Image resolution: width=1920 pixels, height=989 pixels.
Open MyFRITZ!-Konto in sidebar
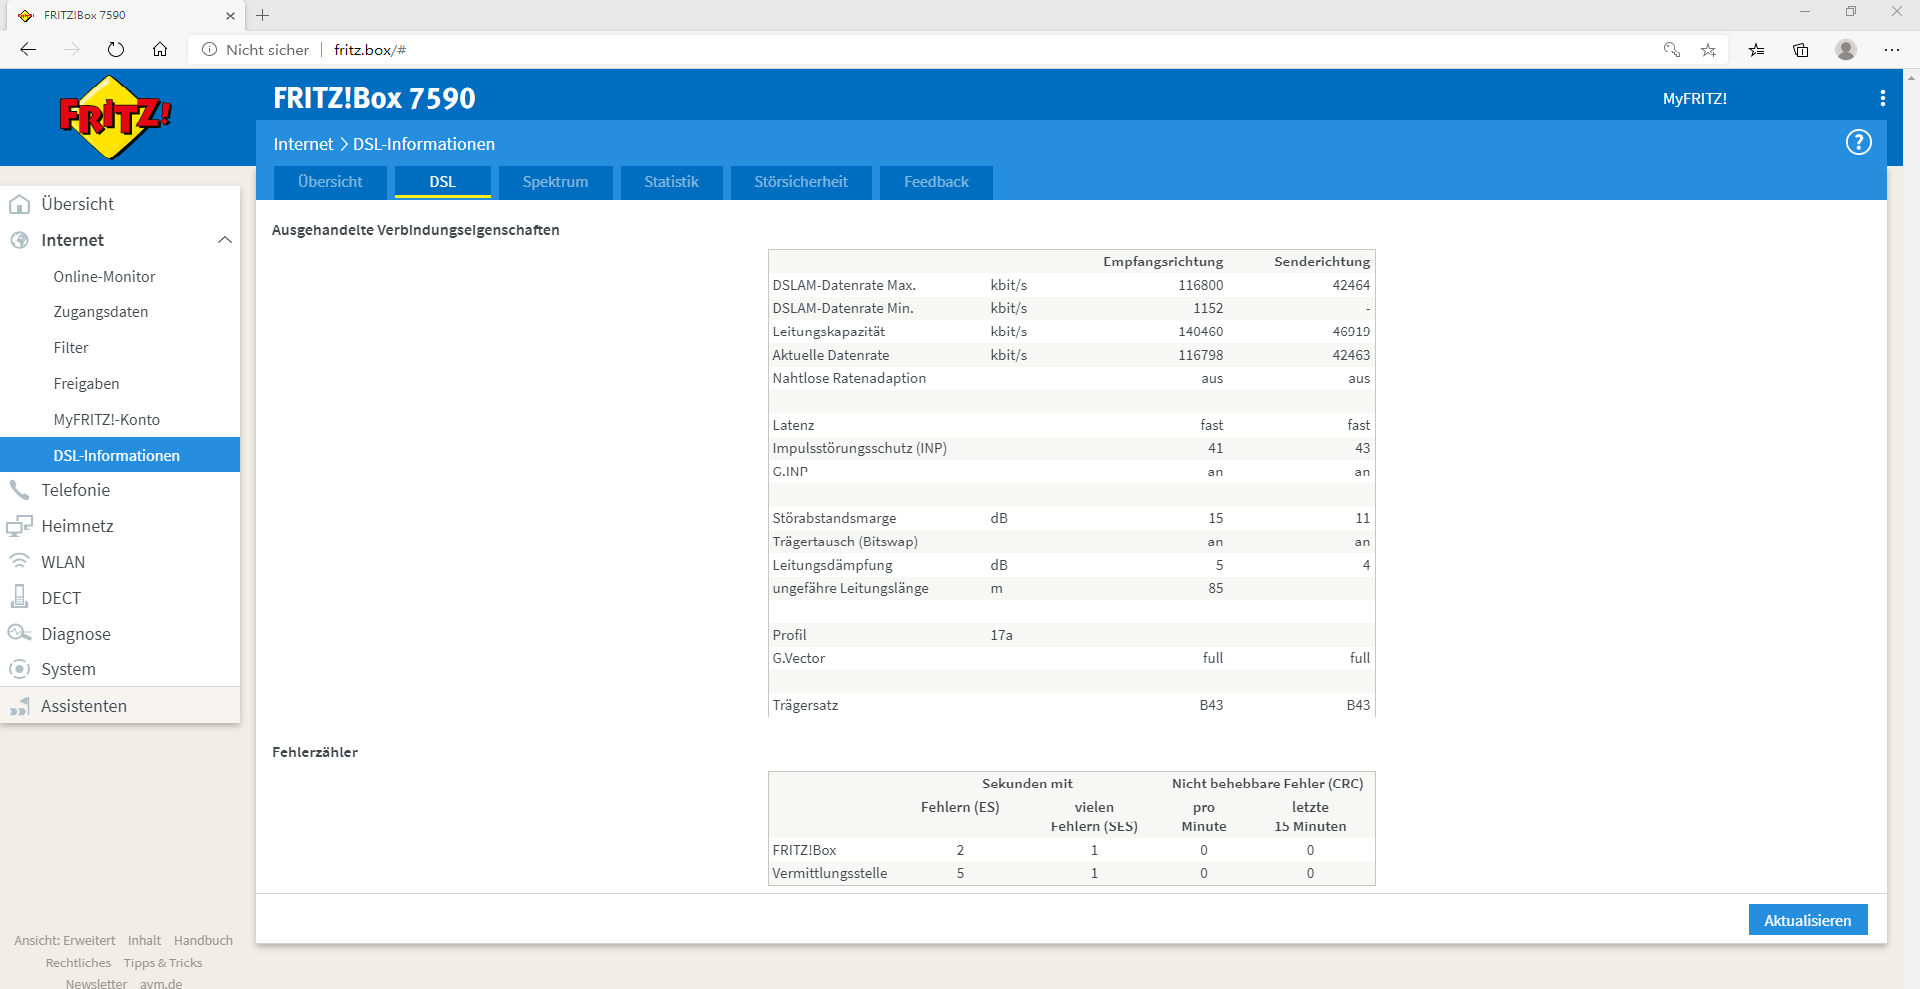(x=106, y=420)
